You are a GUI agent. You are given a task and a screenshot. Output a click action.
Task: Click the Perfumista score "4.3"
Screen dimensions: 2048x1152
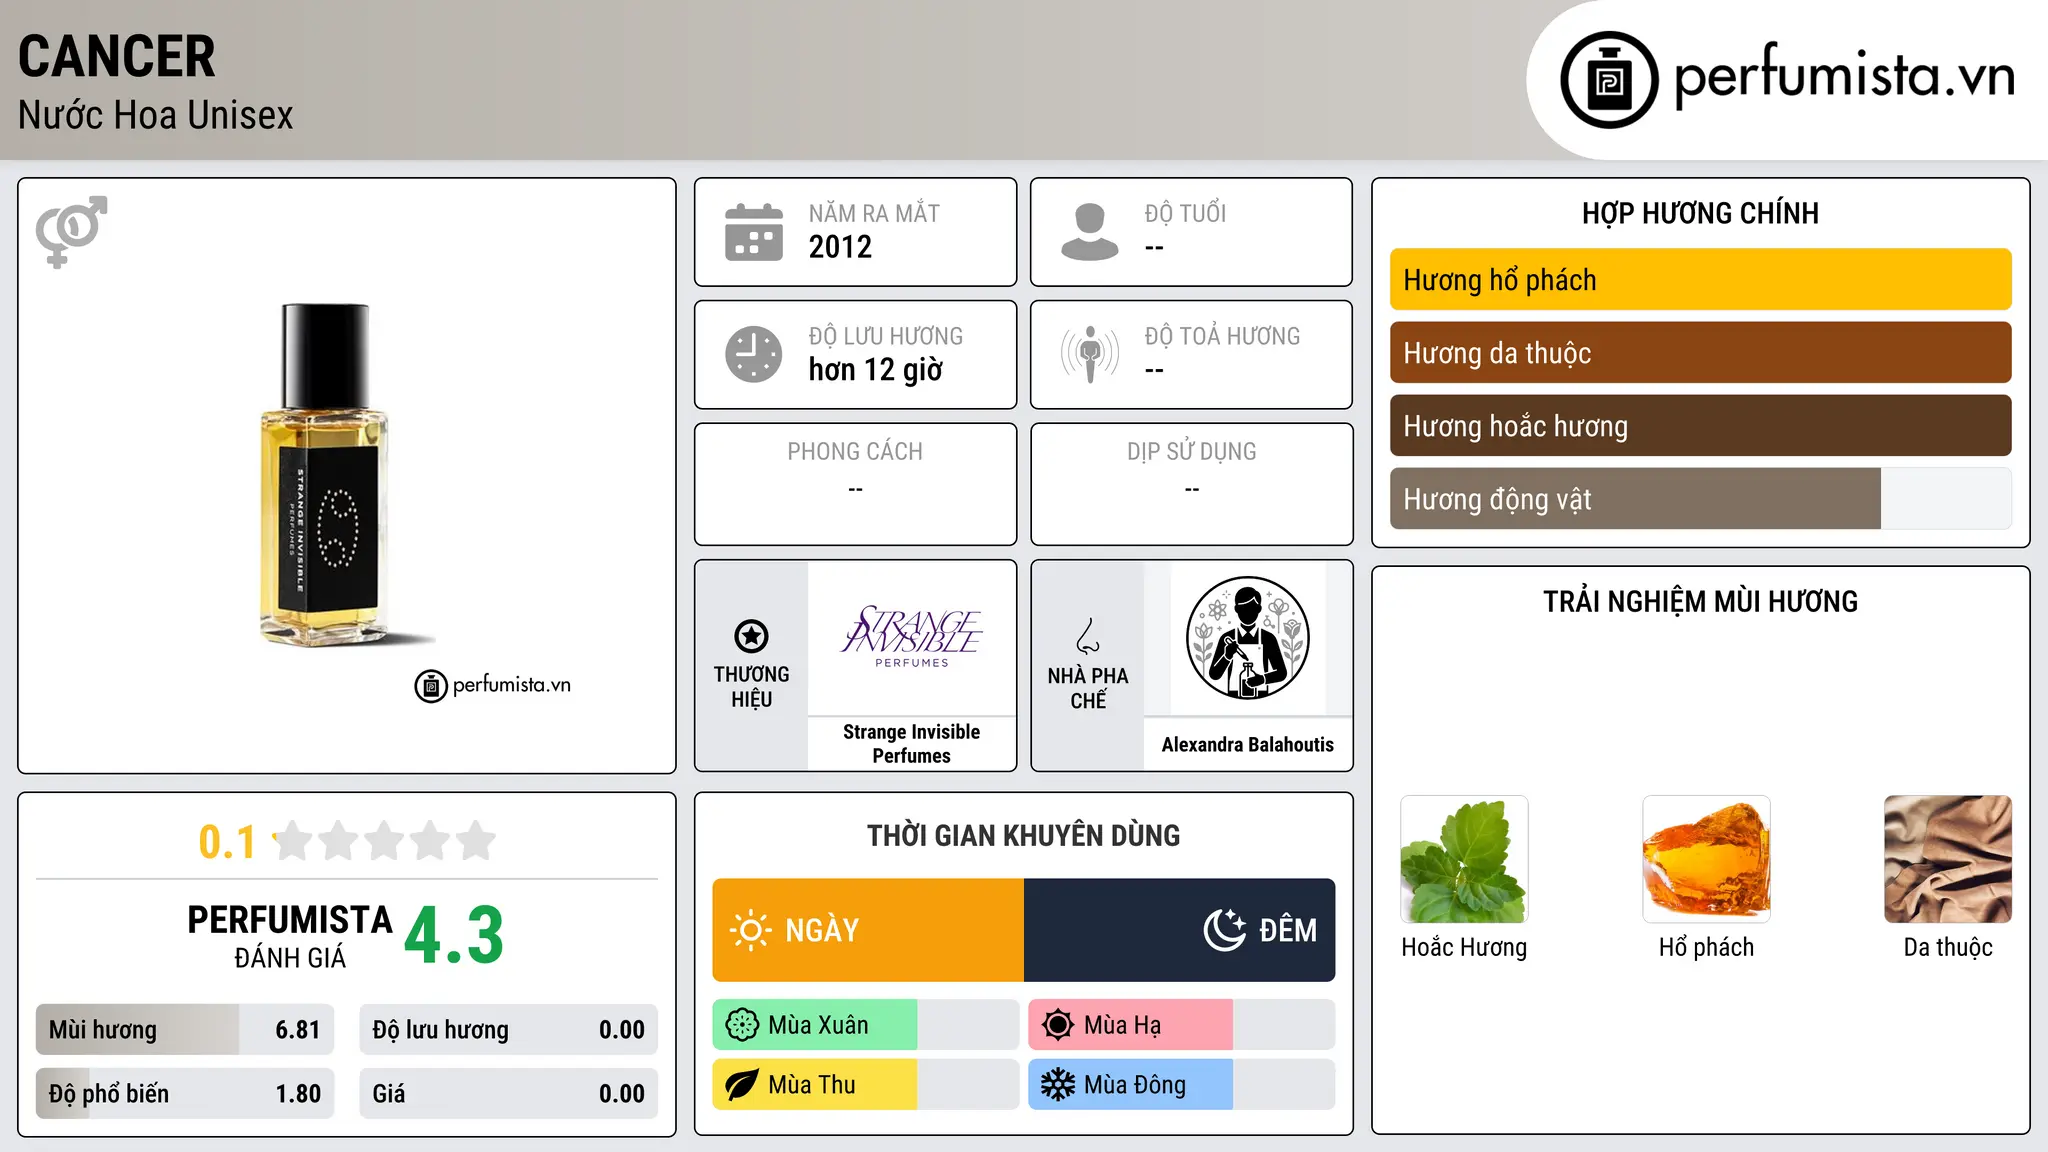click(454, 935)
